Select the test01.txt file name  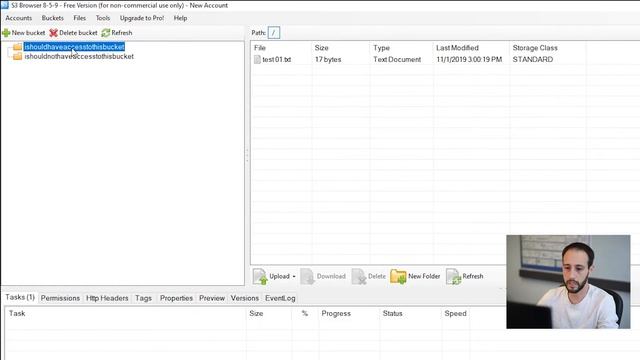[x=277, y=60]
